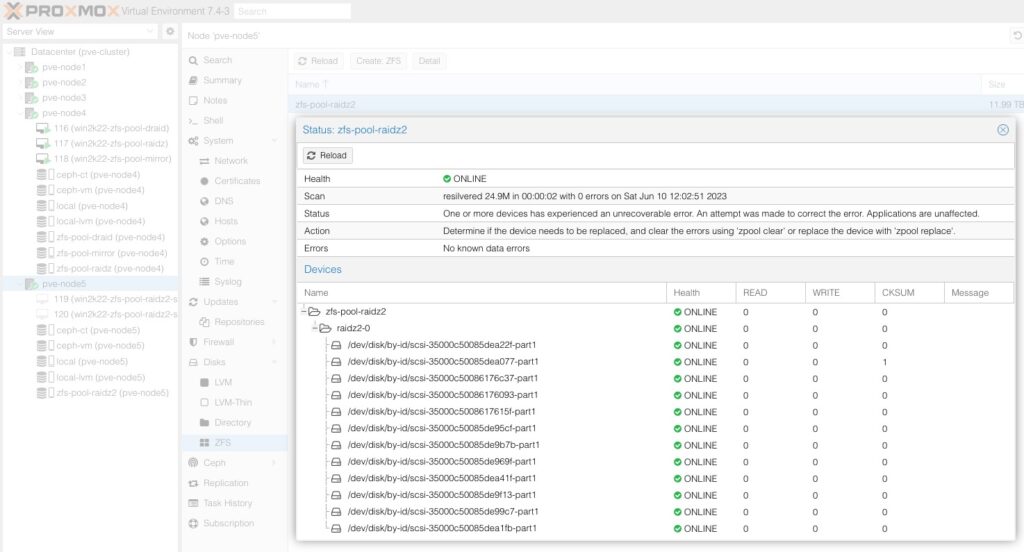Close the zfs-pool-raidz2 status dialog
The image size is (1024, 552).
click(x=1003, y=130)
